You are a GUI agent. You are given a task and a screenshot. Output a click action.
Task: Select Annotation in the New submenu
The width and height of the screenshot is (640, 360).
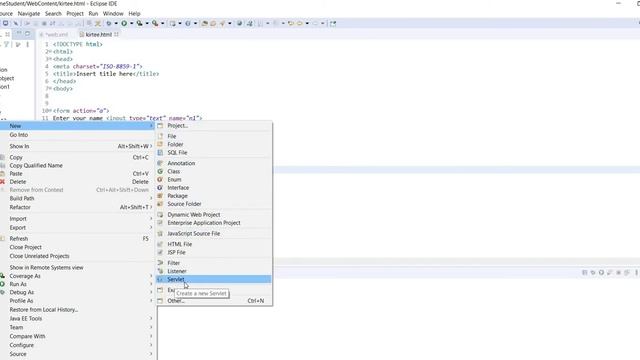[214, 163]
